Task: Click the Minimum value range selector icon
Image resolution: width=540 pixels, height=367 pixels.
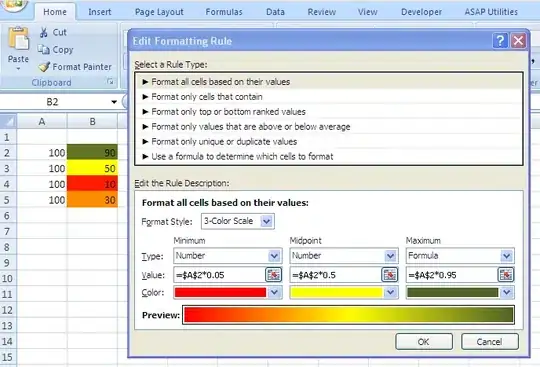Action: point(273,275)
